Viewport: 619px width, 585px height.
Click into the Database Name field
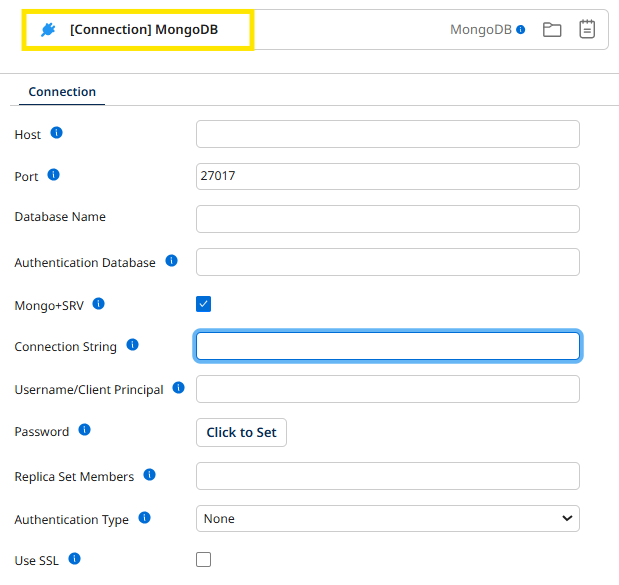pos(387,218)
